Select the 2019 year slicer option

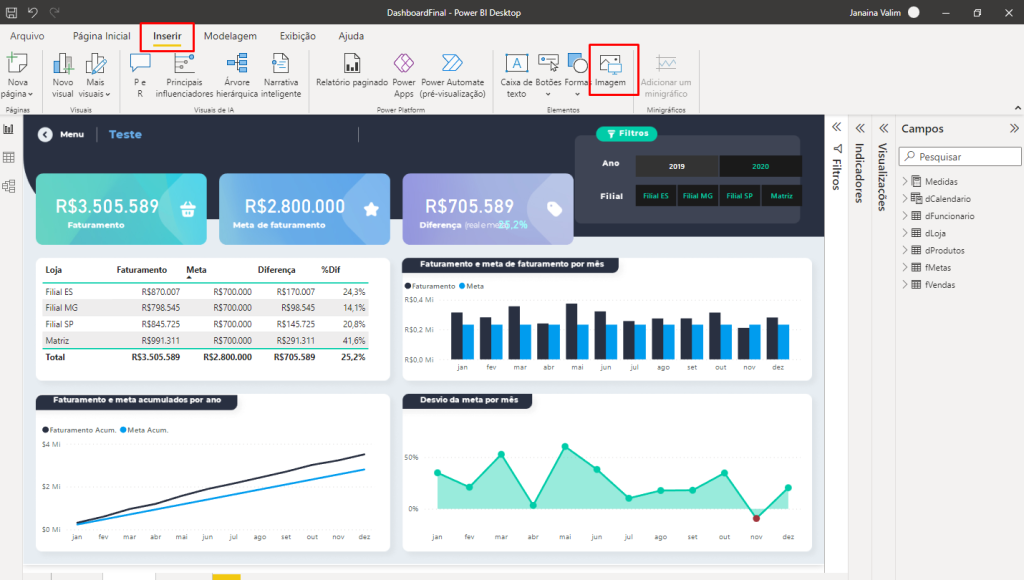tap(676, 167)
